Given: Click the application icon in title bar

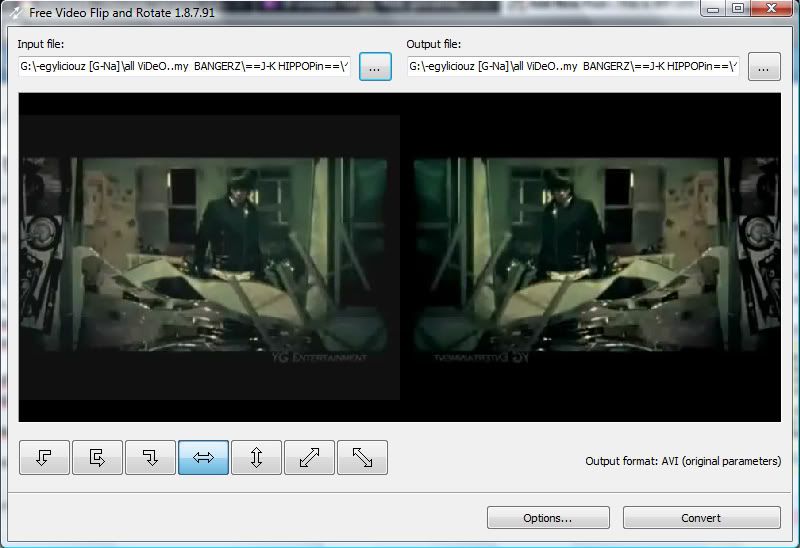Looking at the screenshot, I should [15, 12].
